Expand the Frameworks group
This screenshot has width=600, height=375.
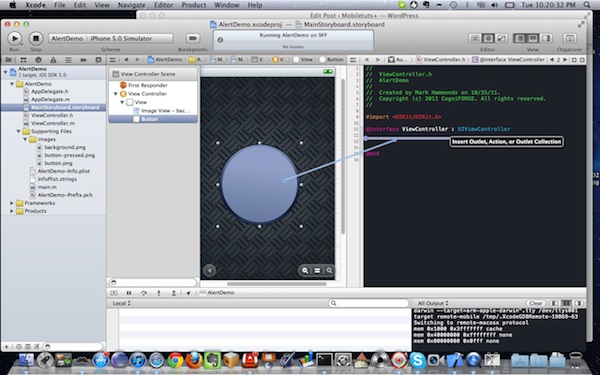(x=12, y=203)
